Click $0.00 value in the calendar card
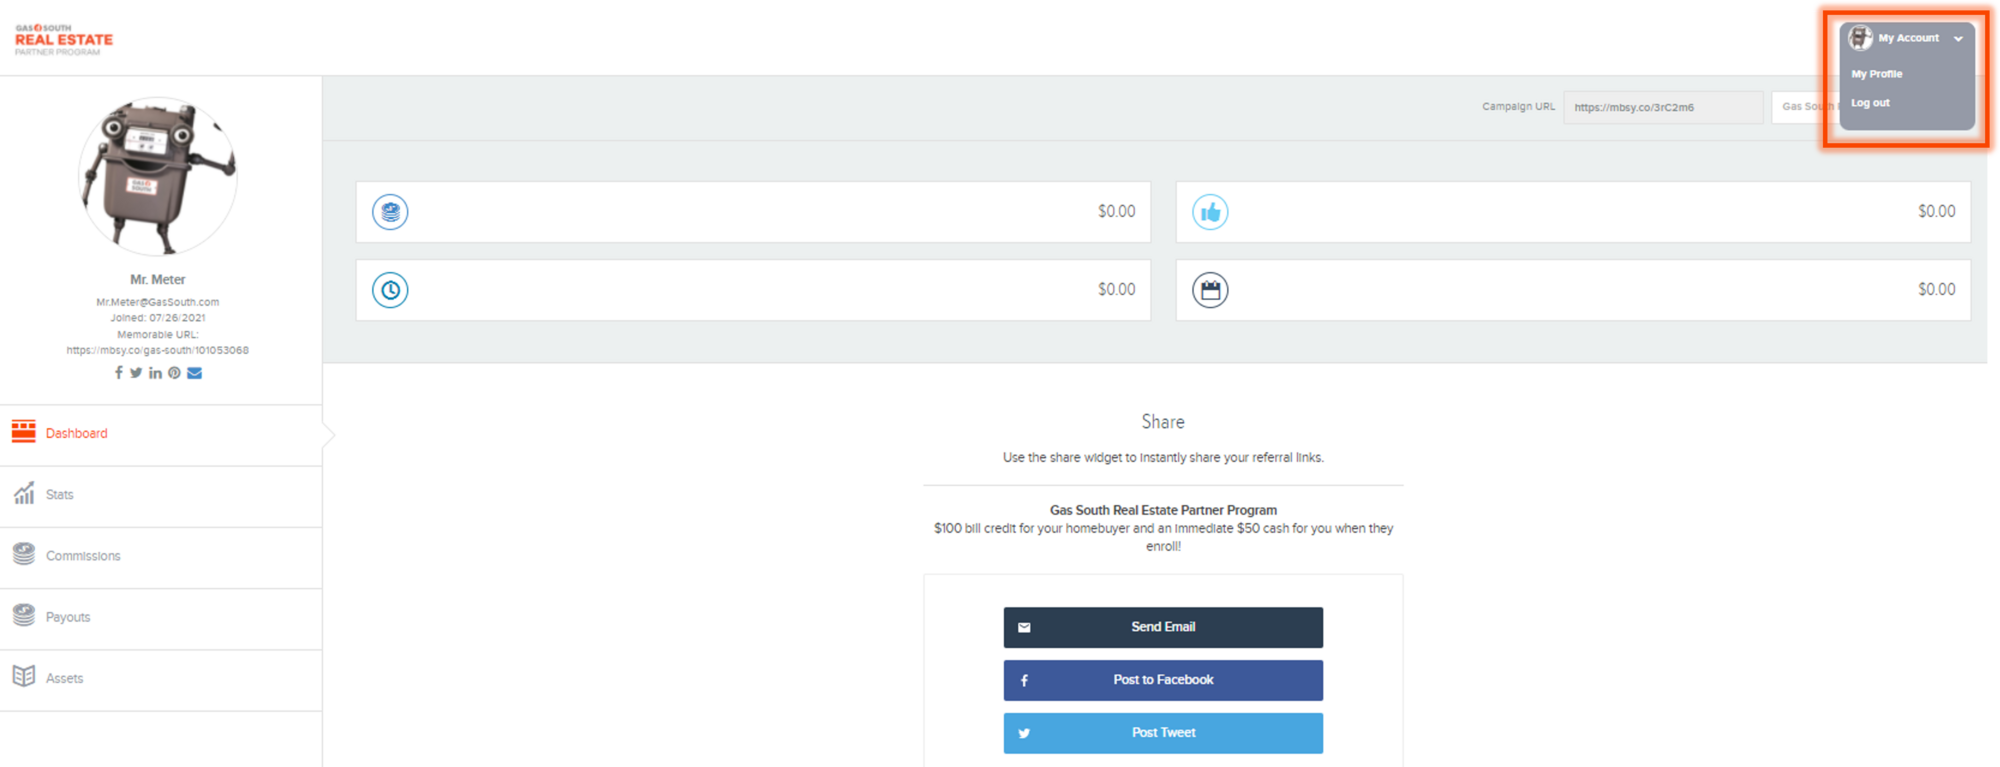Screen dimensions: 2000x767 click(1936, 290)
